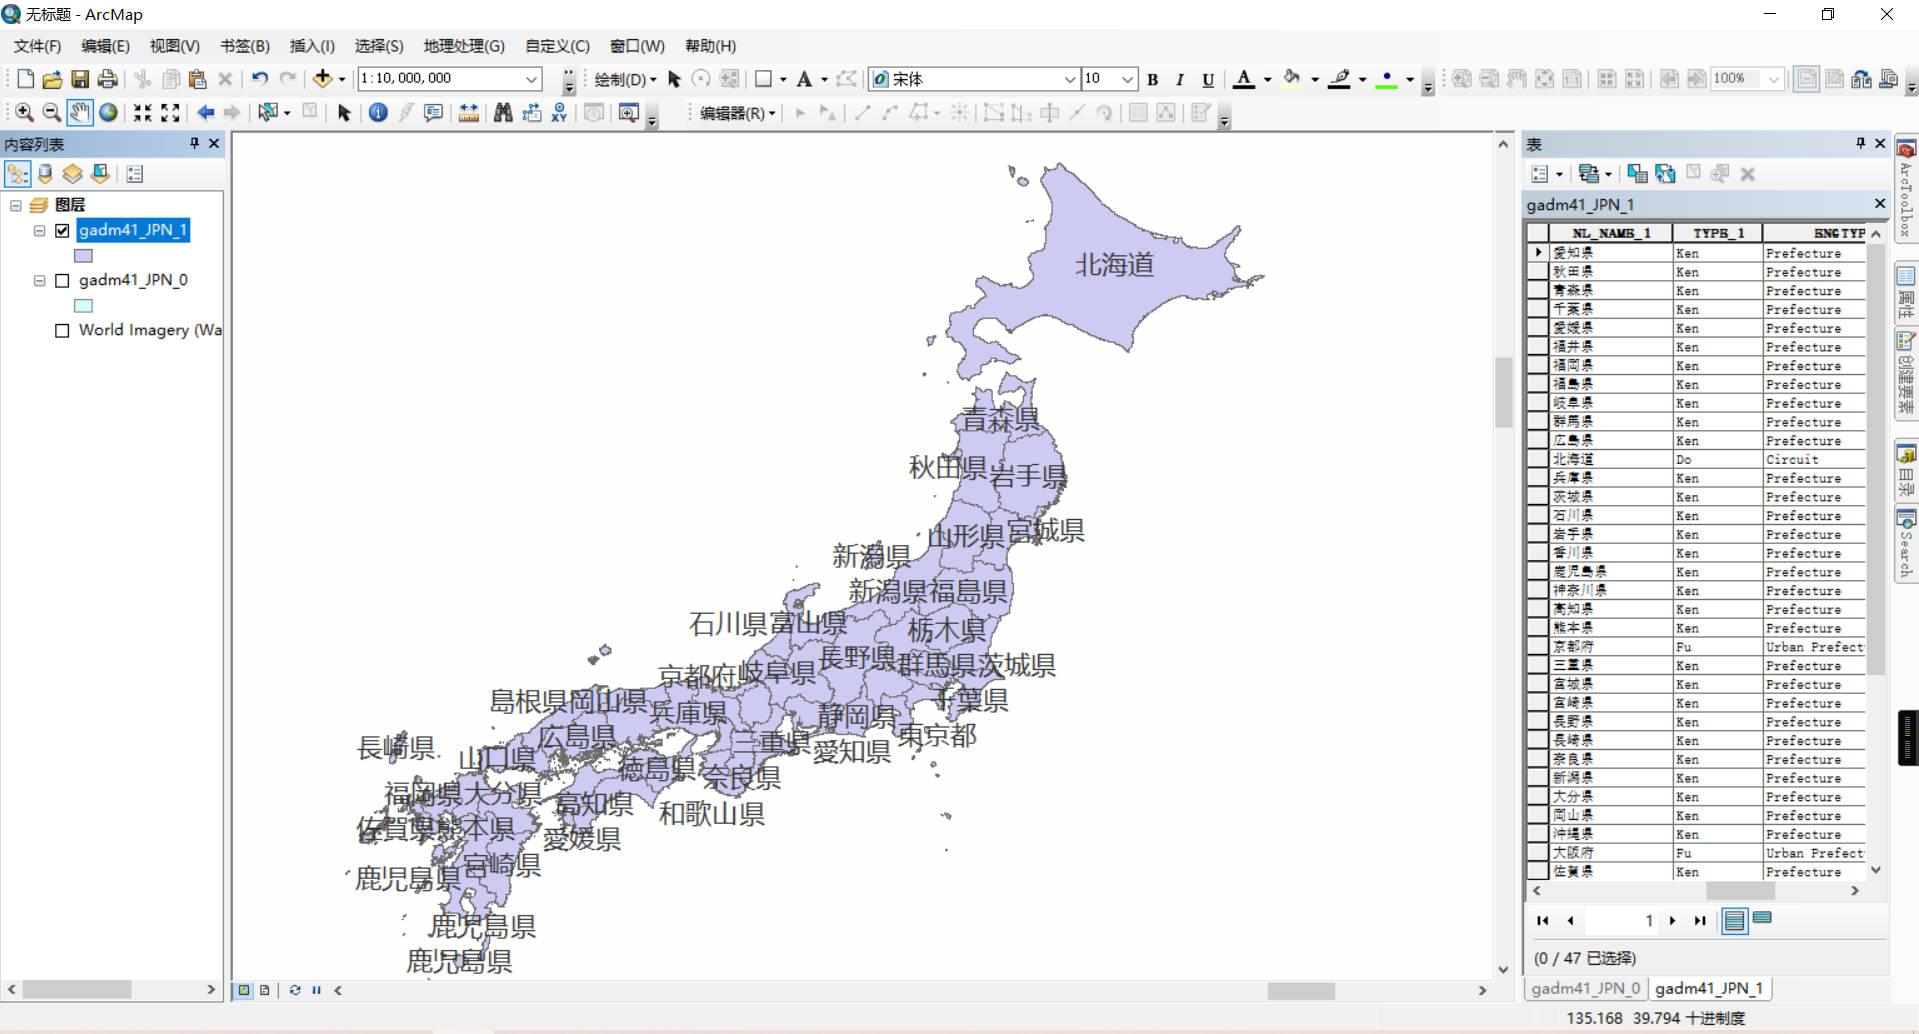The height and width of the screenshot is (1034, 1919).
Task: Switch to layout view at map bottom
Action: click(x=265, y=990)
